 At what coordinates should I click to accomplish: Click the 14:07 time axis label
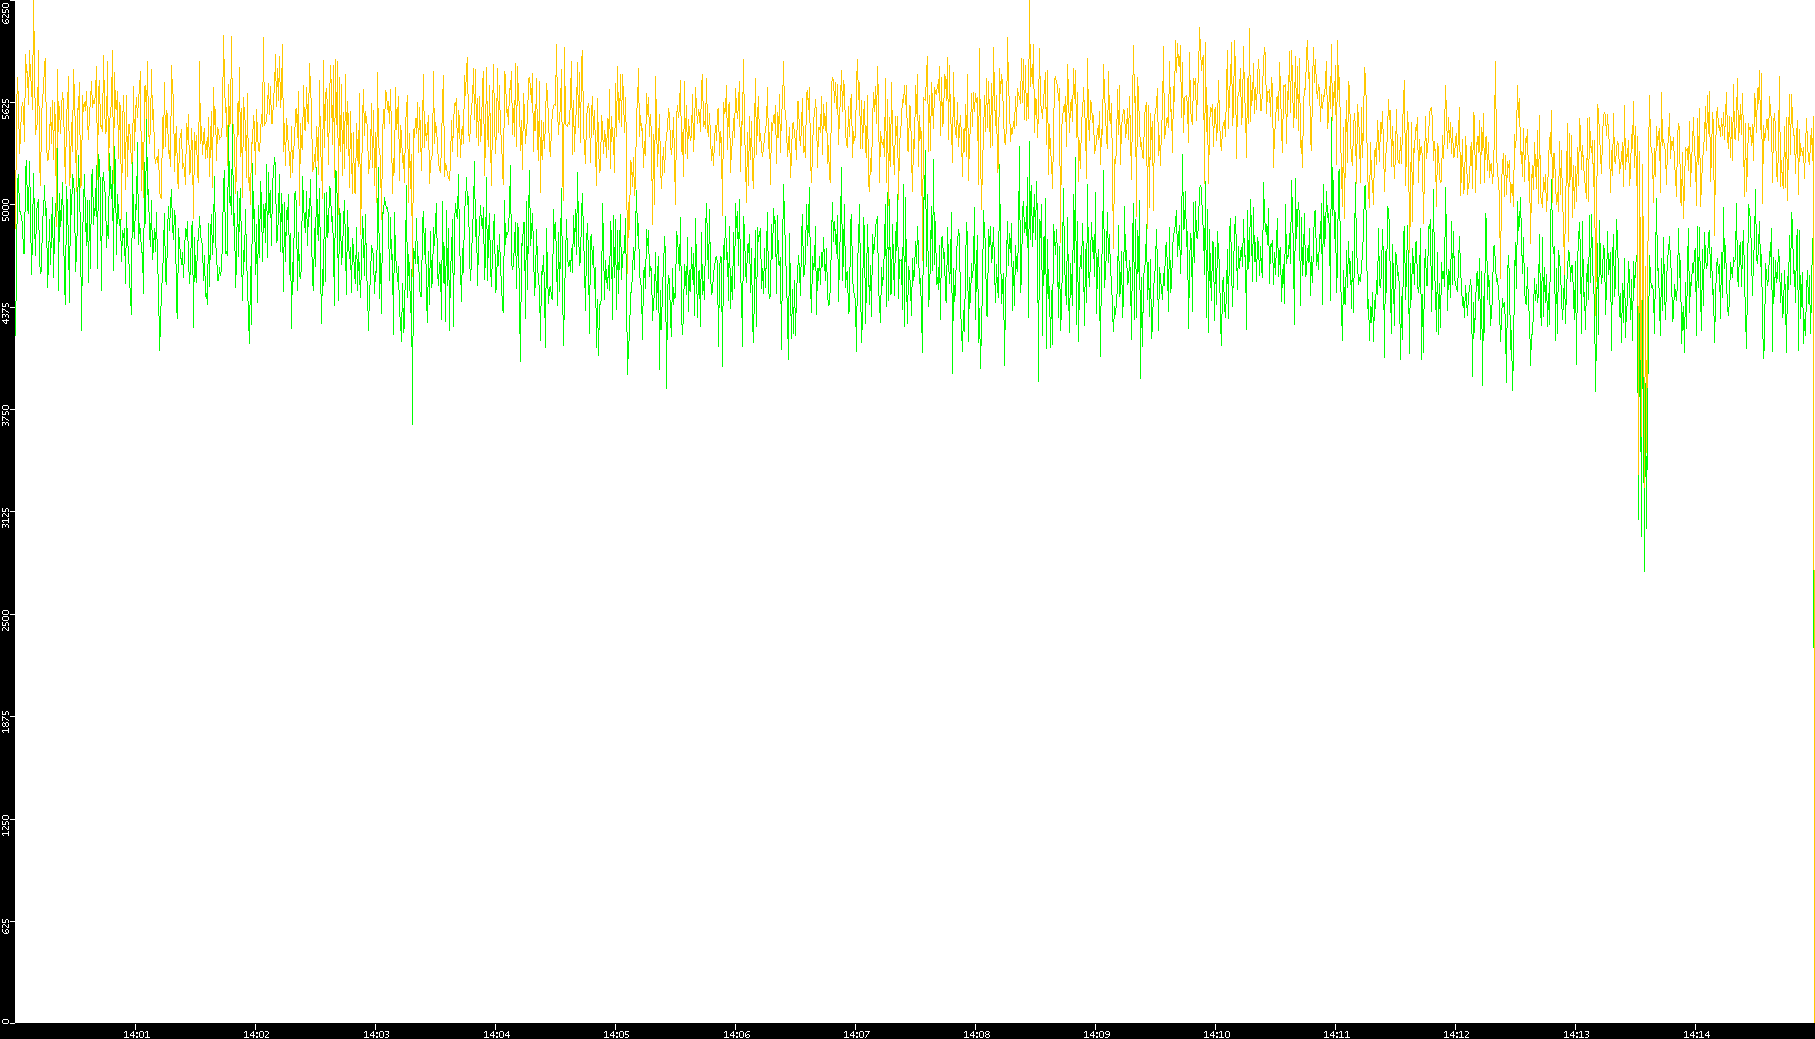(x=856, y=1033)
